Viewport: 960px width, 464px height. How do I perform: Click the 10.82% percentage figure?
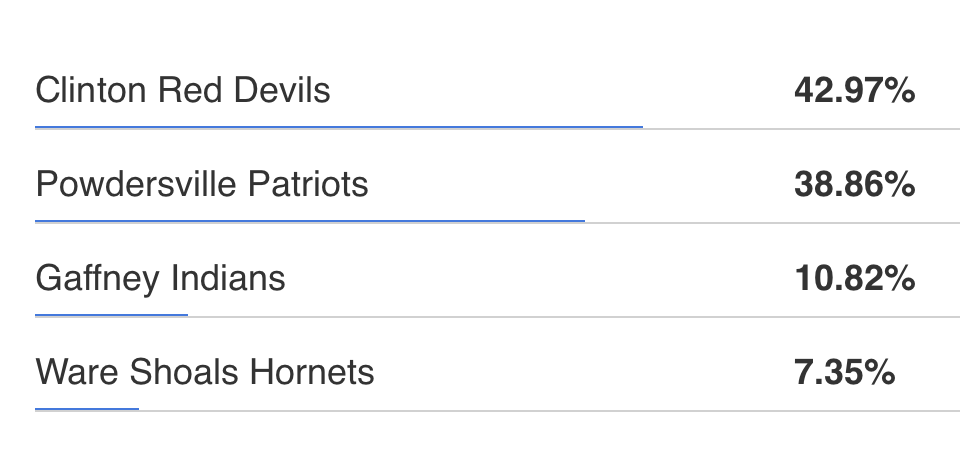854,278
